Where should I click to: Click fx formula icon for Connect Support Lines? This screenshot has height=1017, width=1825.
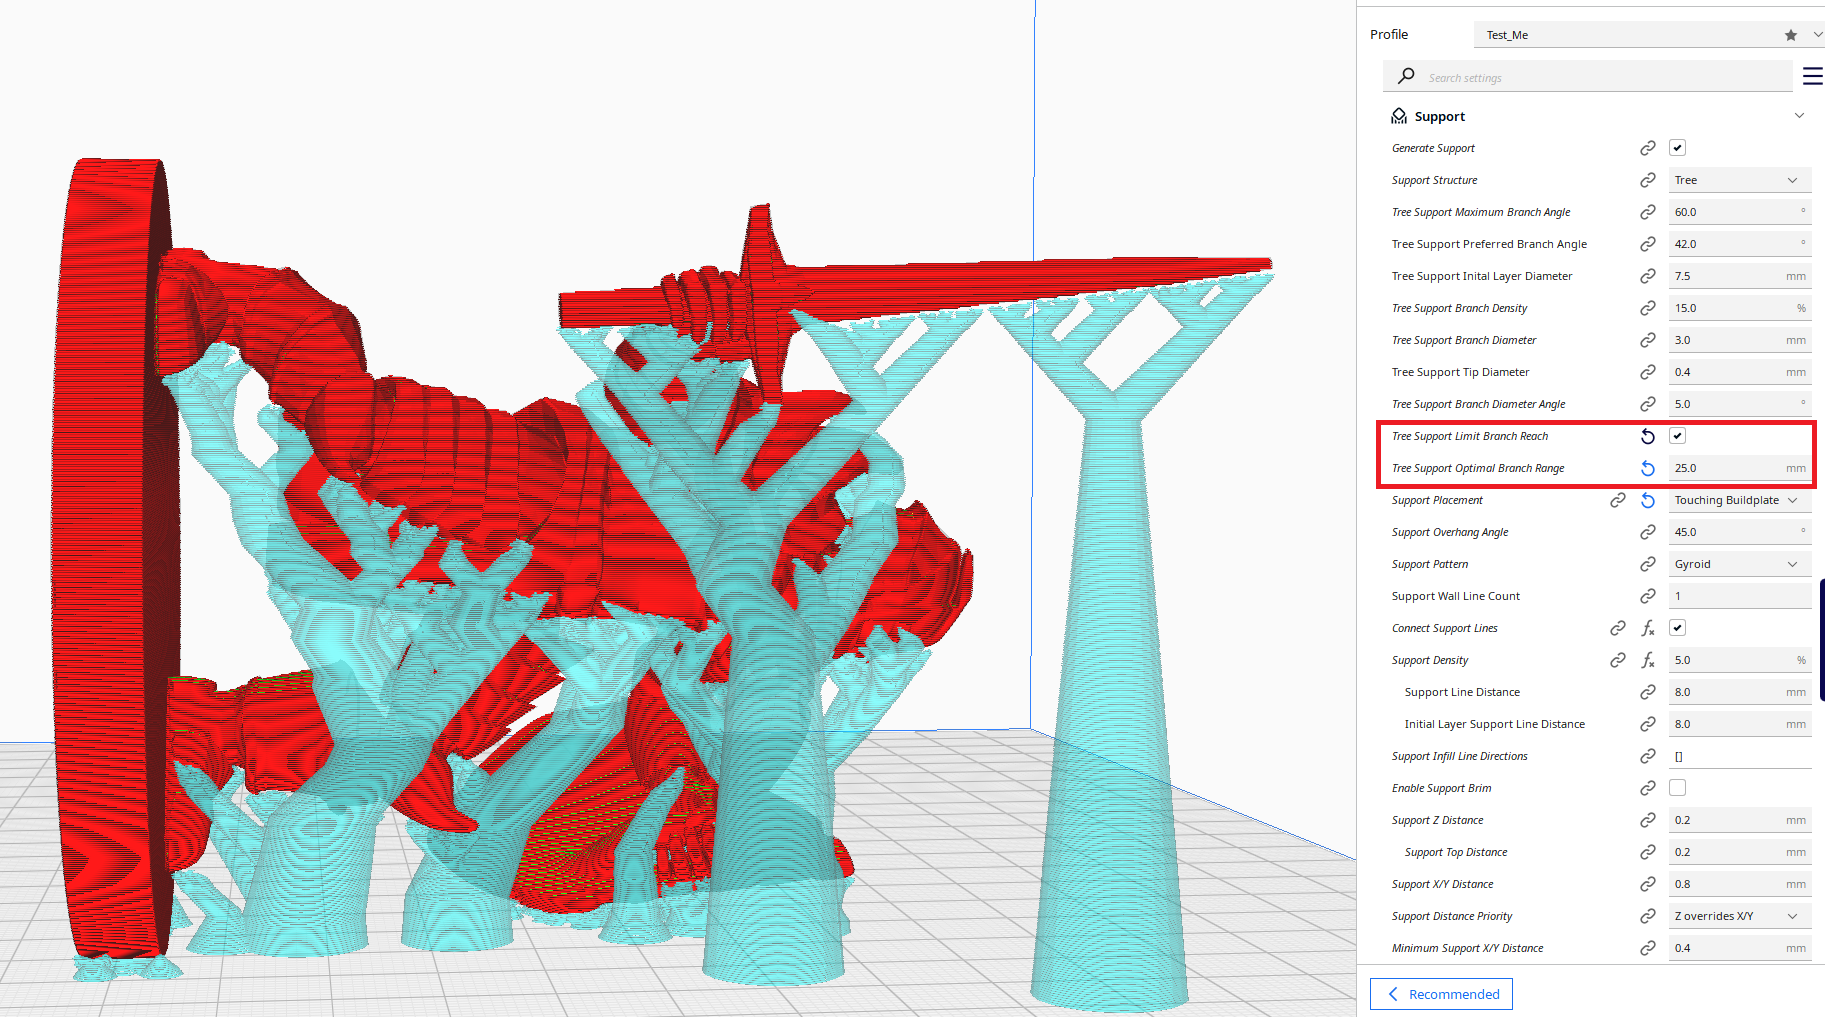coord(1647,628)
